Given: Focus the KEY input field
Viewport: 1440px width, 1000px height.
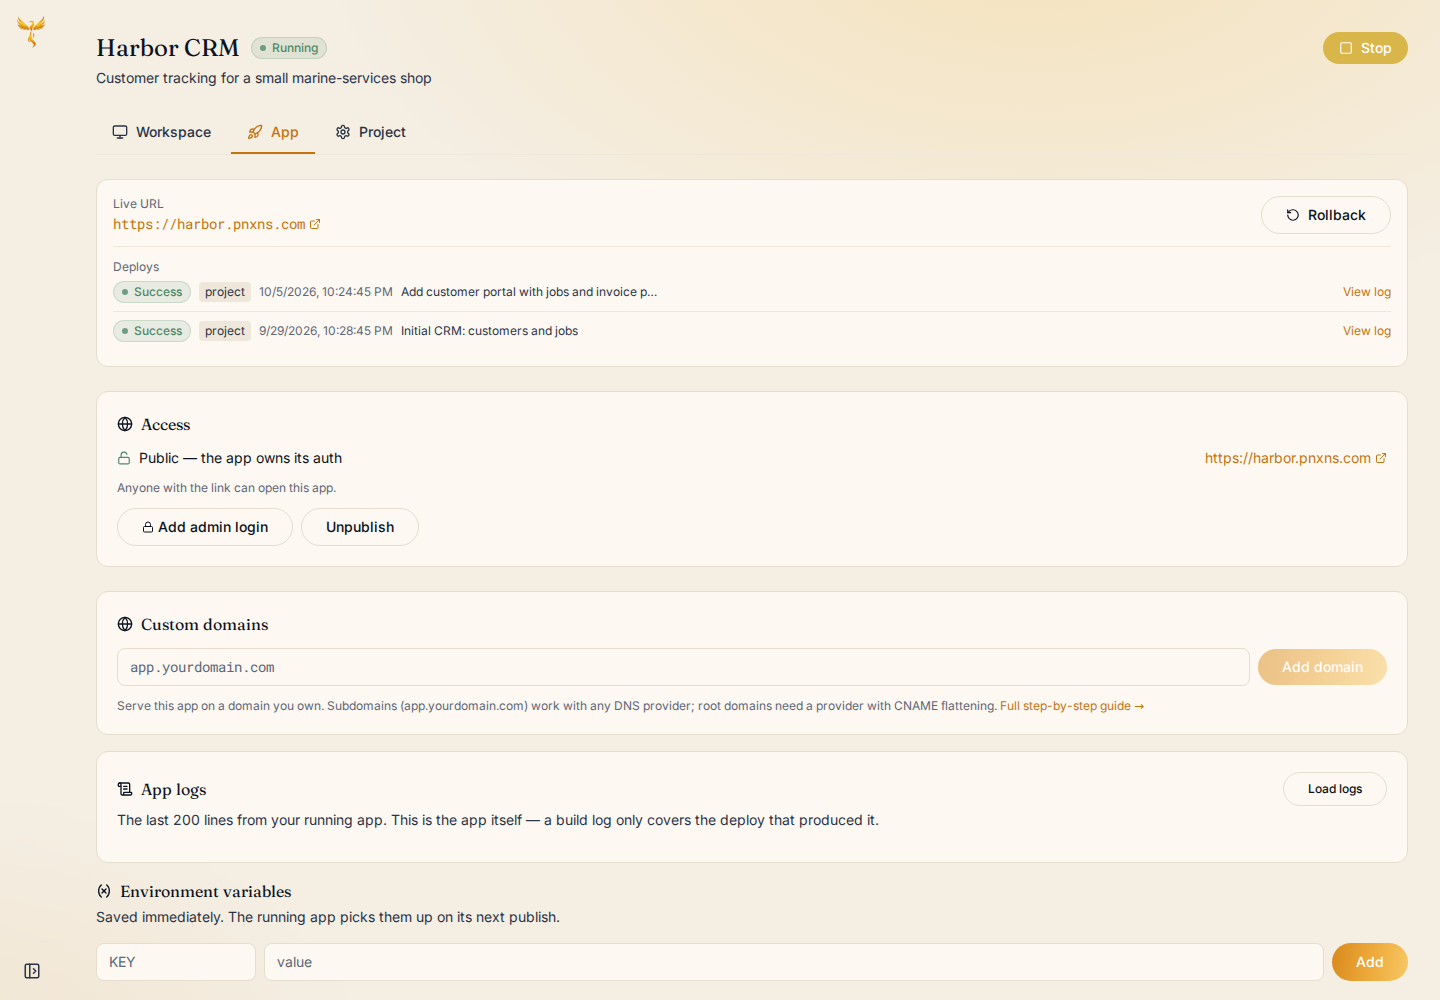Looking at the screenshot, I should pyautogui.click(x=176, y=962).
